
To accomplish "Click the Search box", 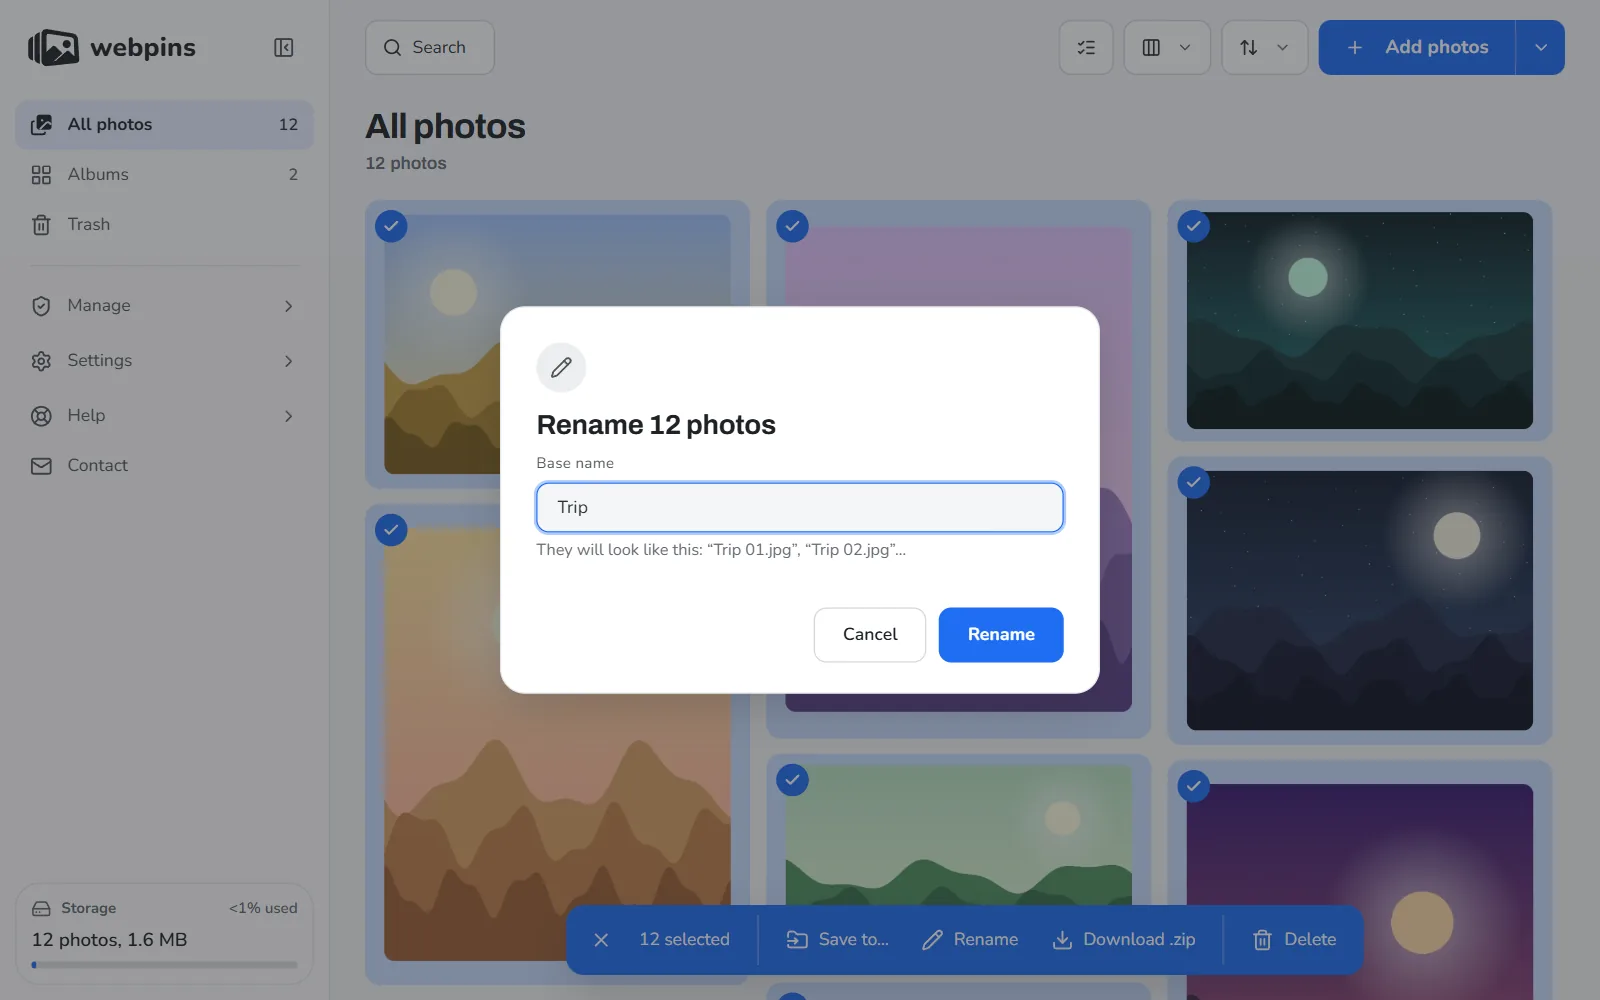I will [x=430, y=47].
